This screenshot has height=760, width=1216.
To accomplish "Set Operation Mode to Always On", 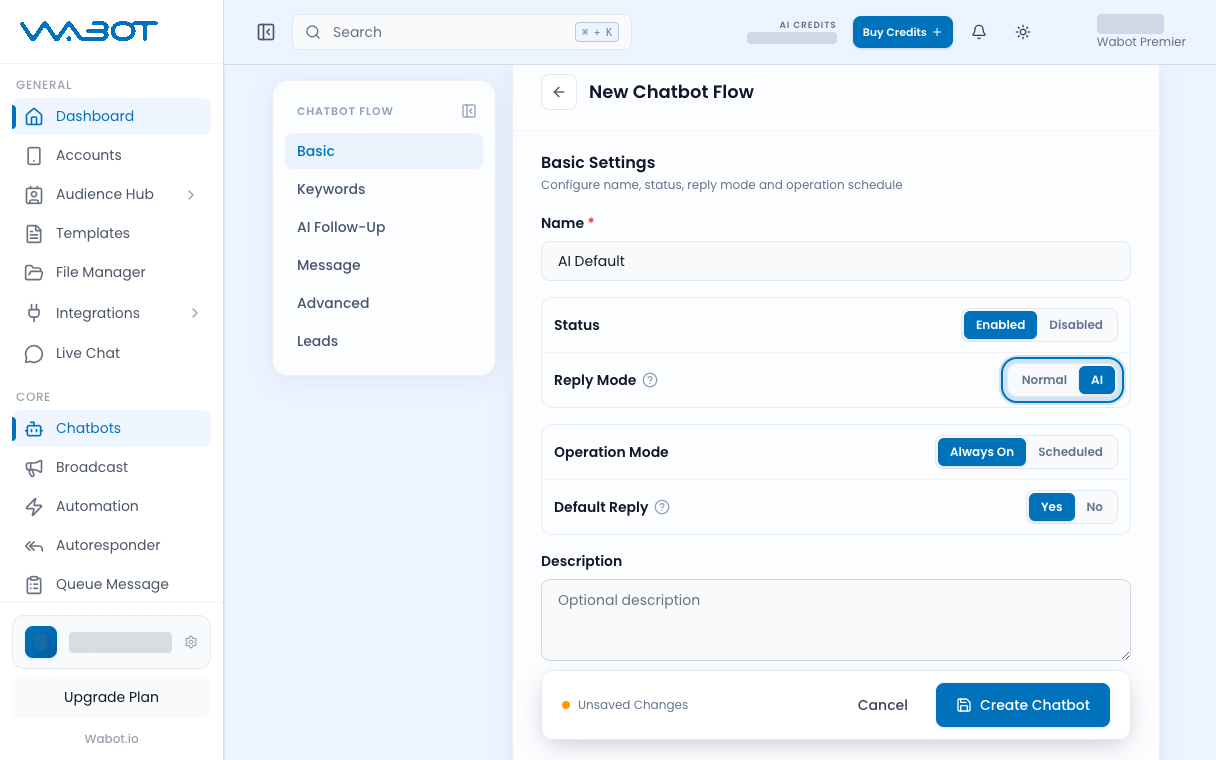I will click(982, 452).
